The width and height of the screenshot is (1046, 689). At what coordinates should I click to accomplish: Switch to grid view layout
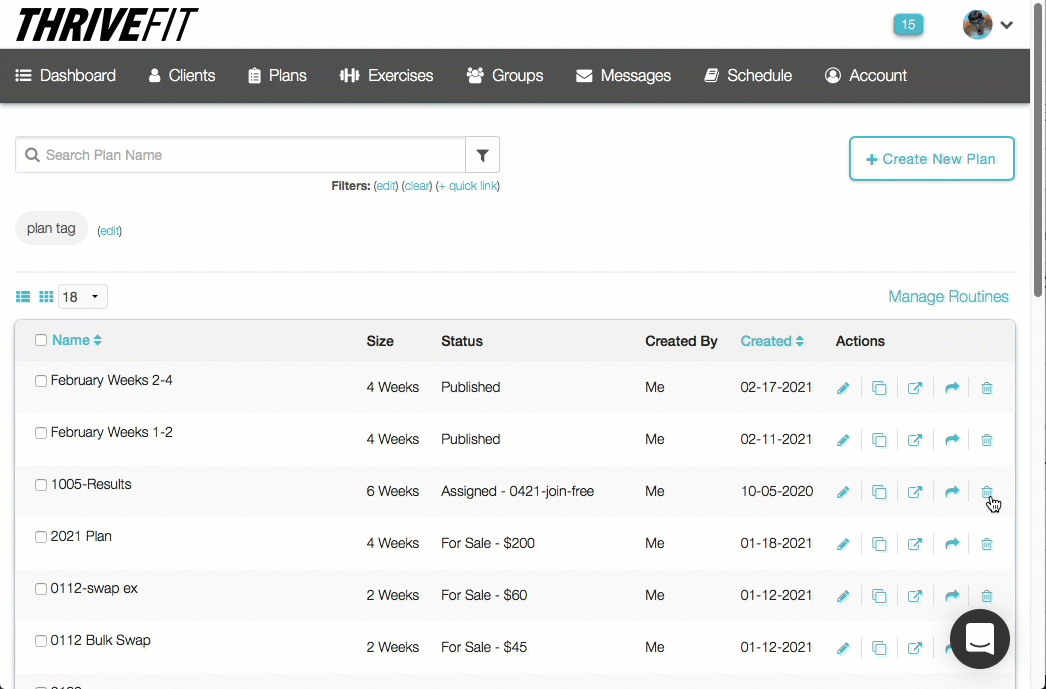tap(46, 297)
